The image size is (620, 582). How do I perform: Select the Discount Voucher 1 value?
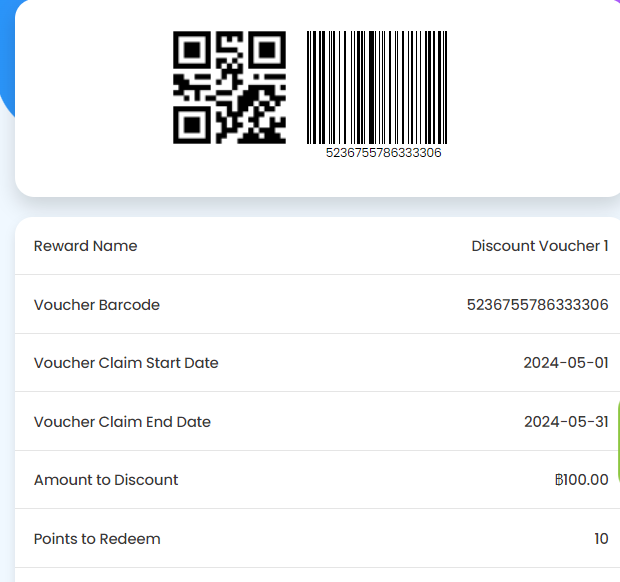[x=539, y=246]
